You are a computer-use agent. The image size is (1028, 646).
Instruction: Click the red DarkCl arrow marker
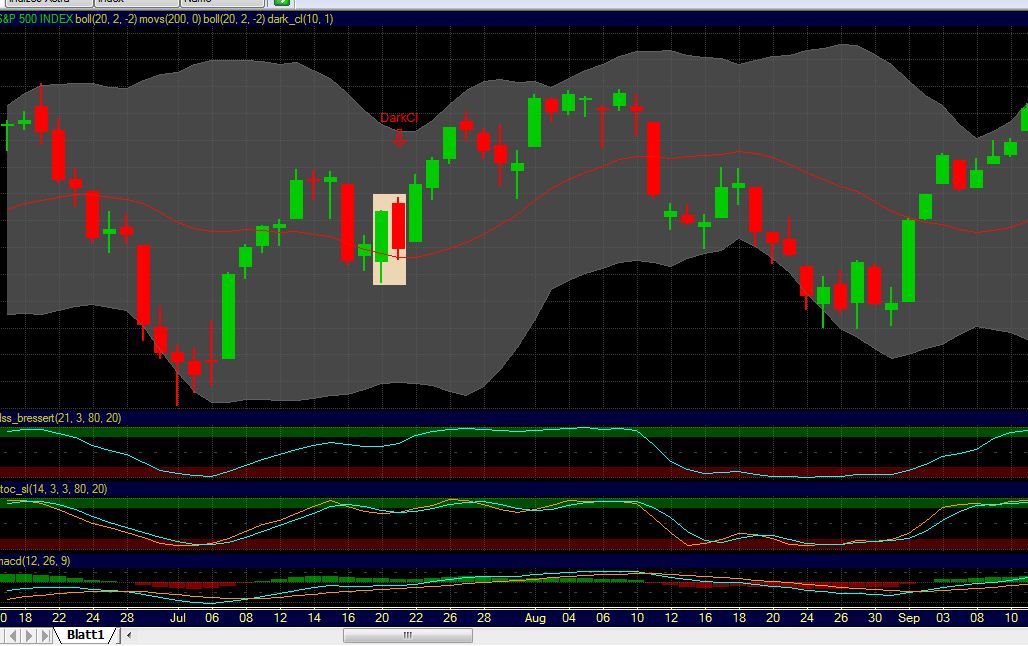(x=399, y=138)
